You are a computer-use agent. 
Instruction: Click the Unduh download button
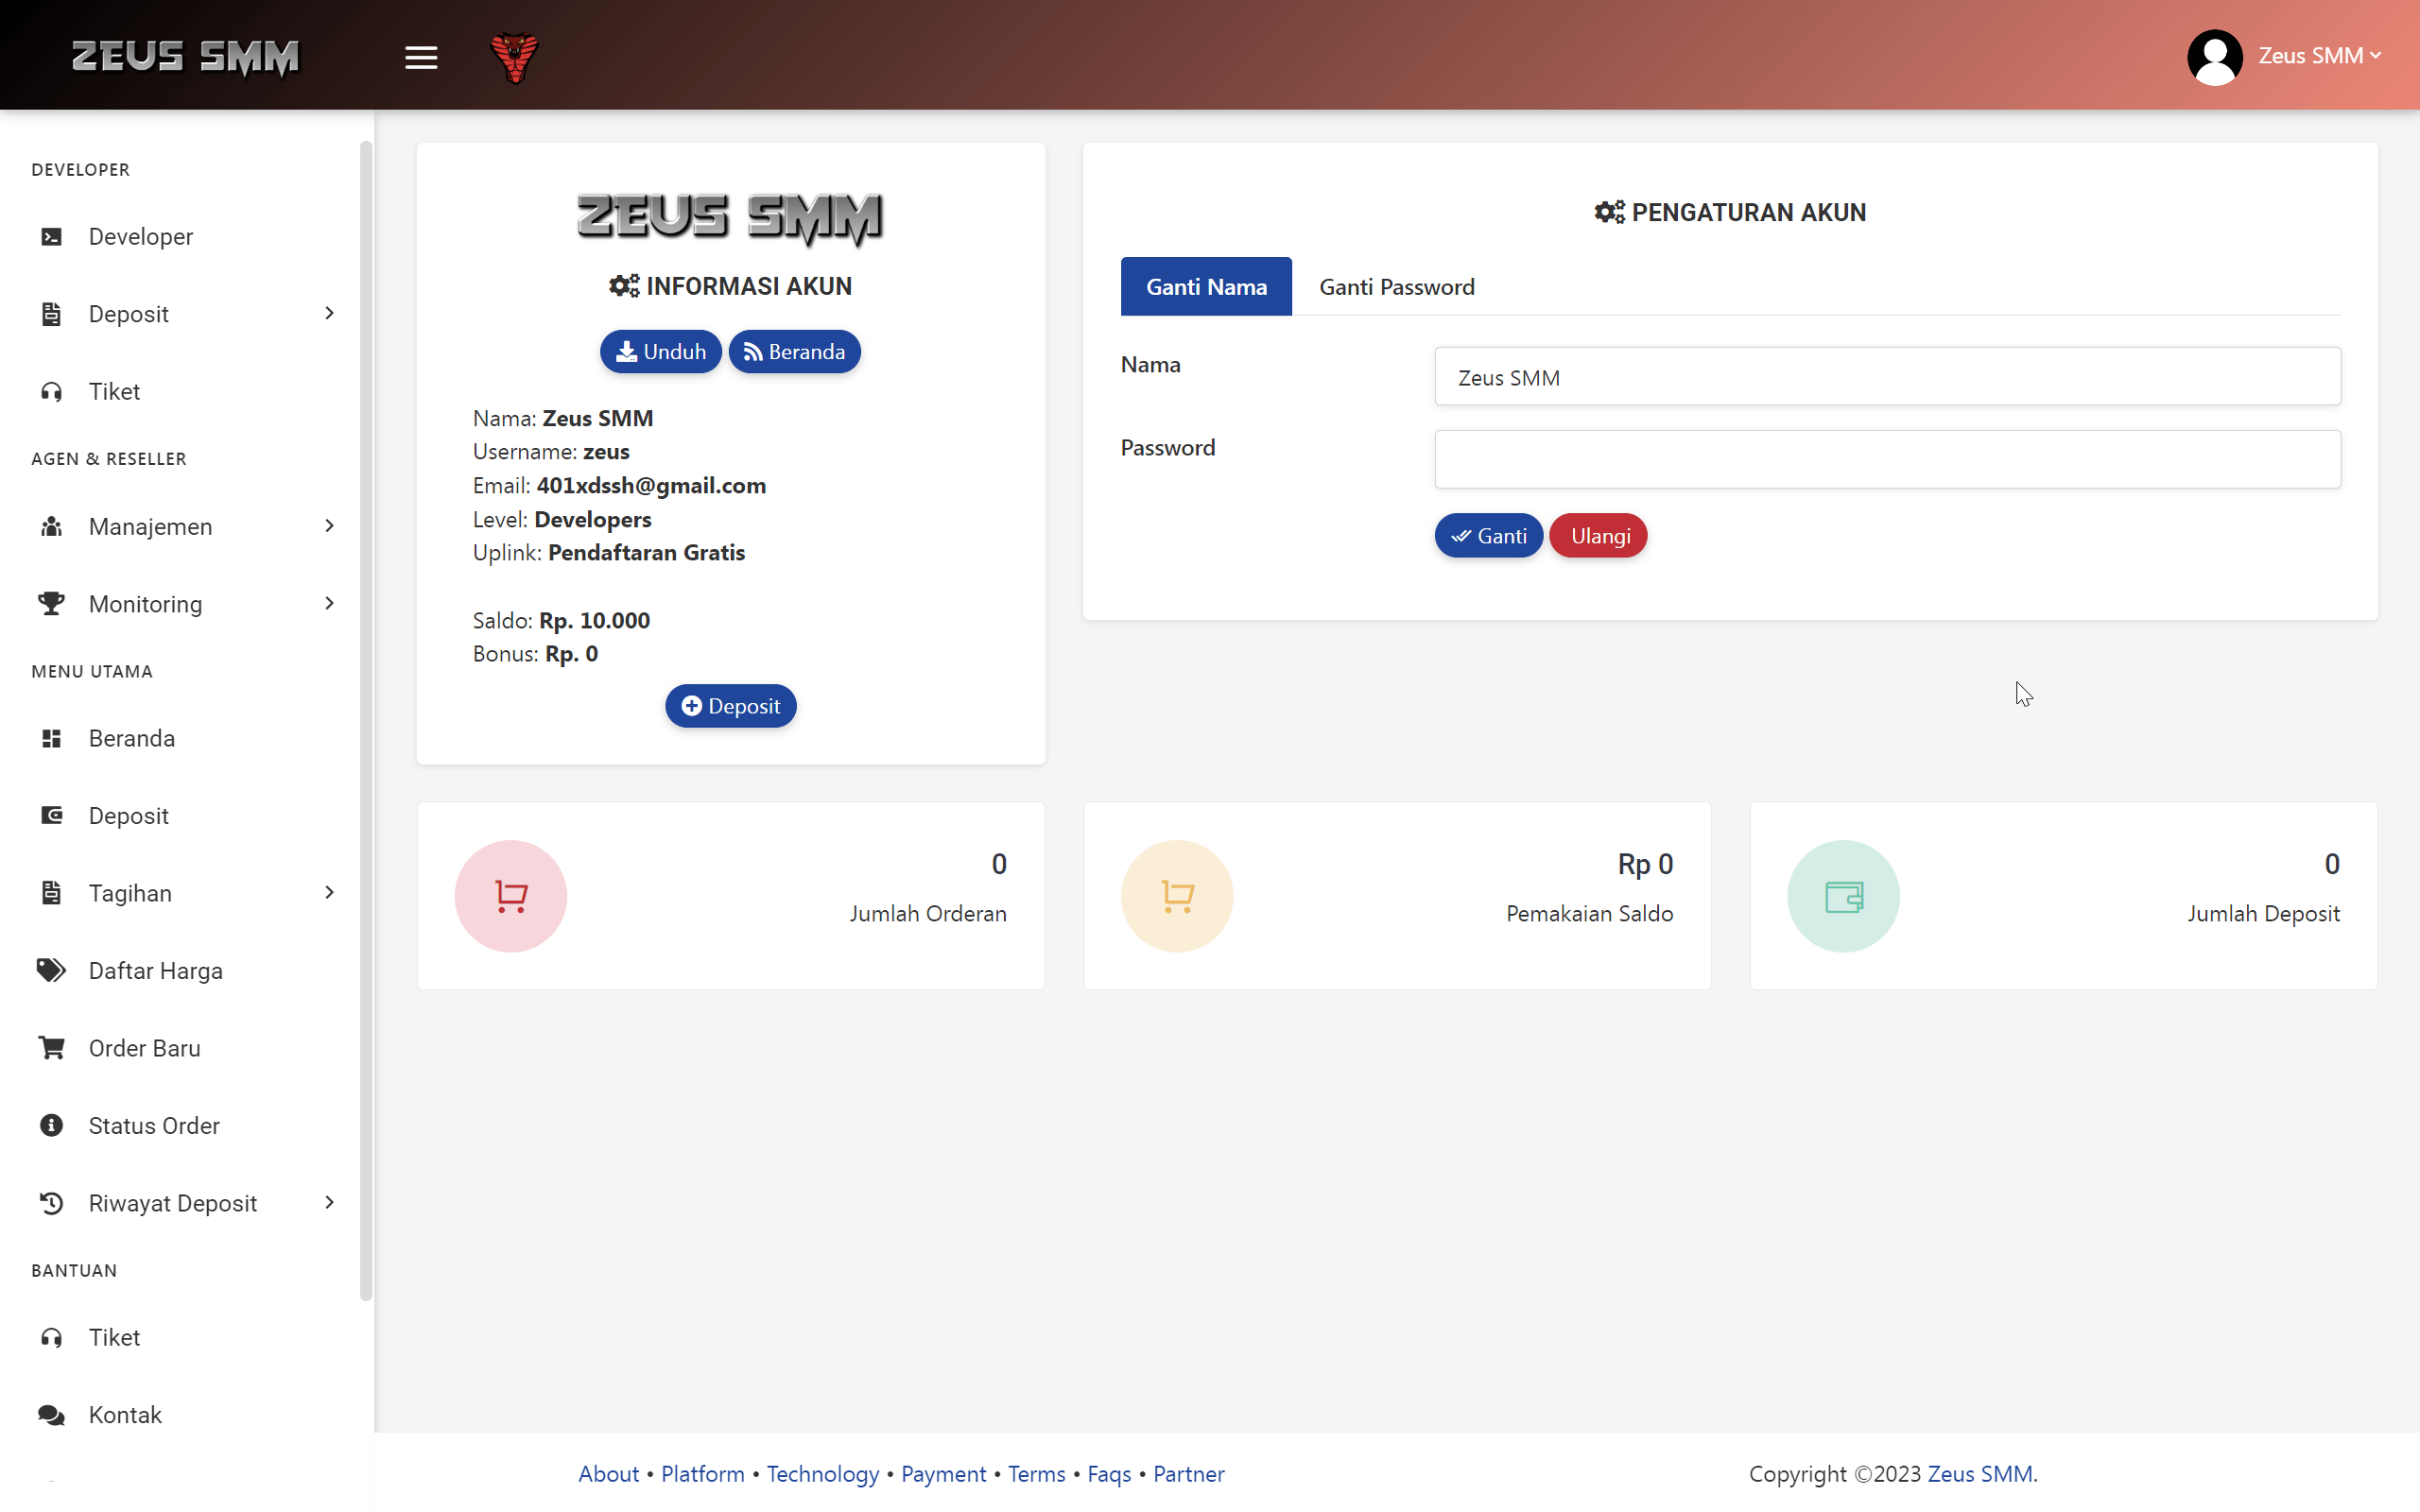pos(660,351)
